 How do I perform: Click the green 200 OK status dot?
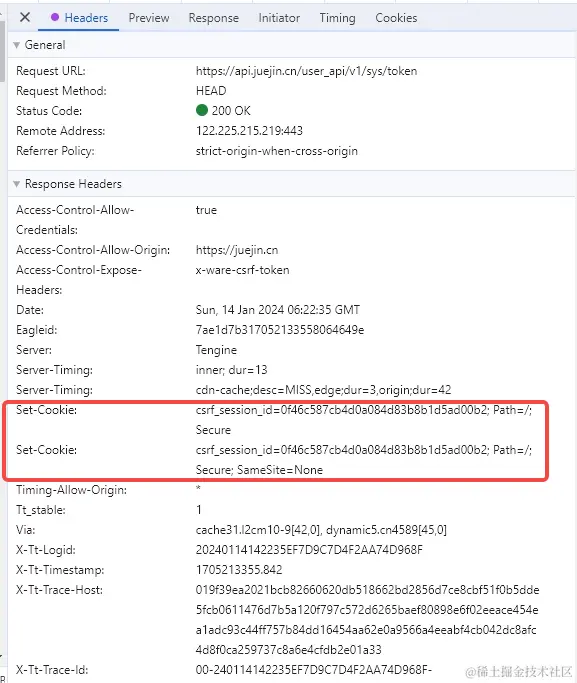coord(202,110)
